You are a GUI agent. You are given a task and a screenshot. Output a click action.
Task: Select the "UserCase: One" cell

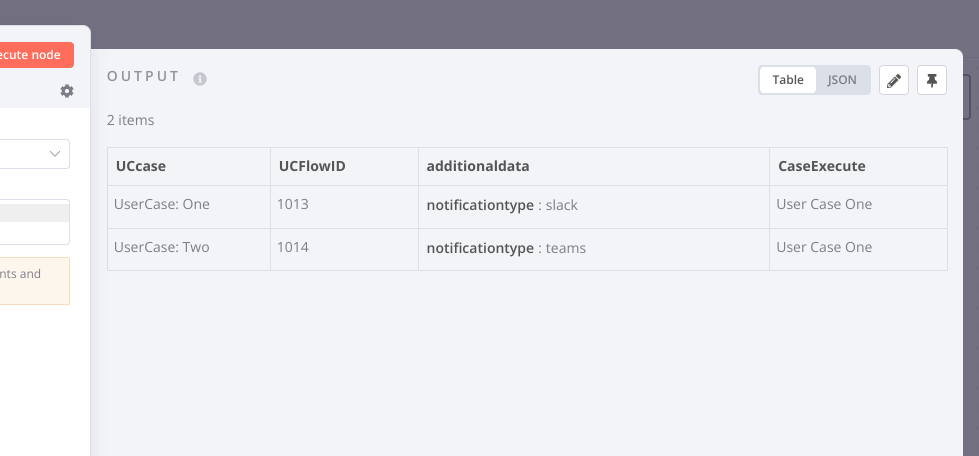click(162, 205)
